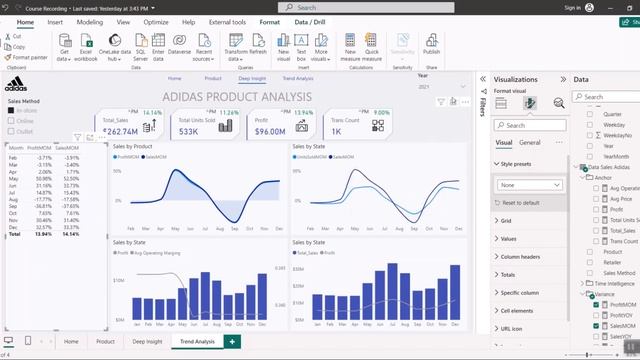Check the Online sales method option
The image size is (640, 360).
[11, 121]
